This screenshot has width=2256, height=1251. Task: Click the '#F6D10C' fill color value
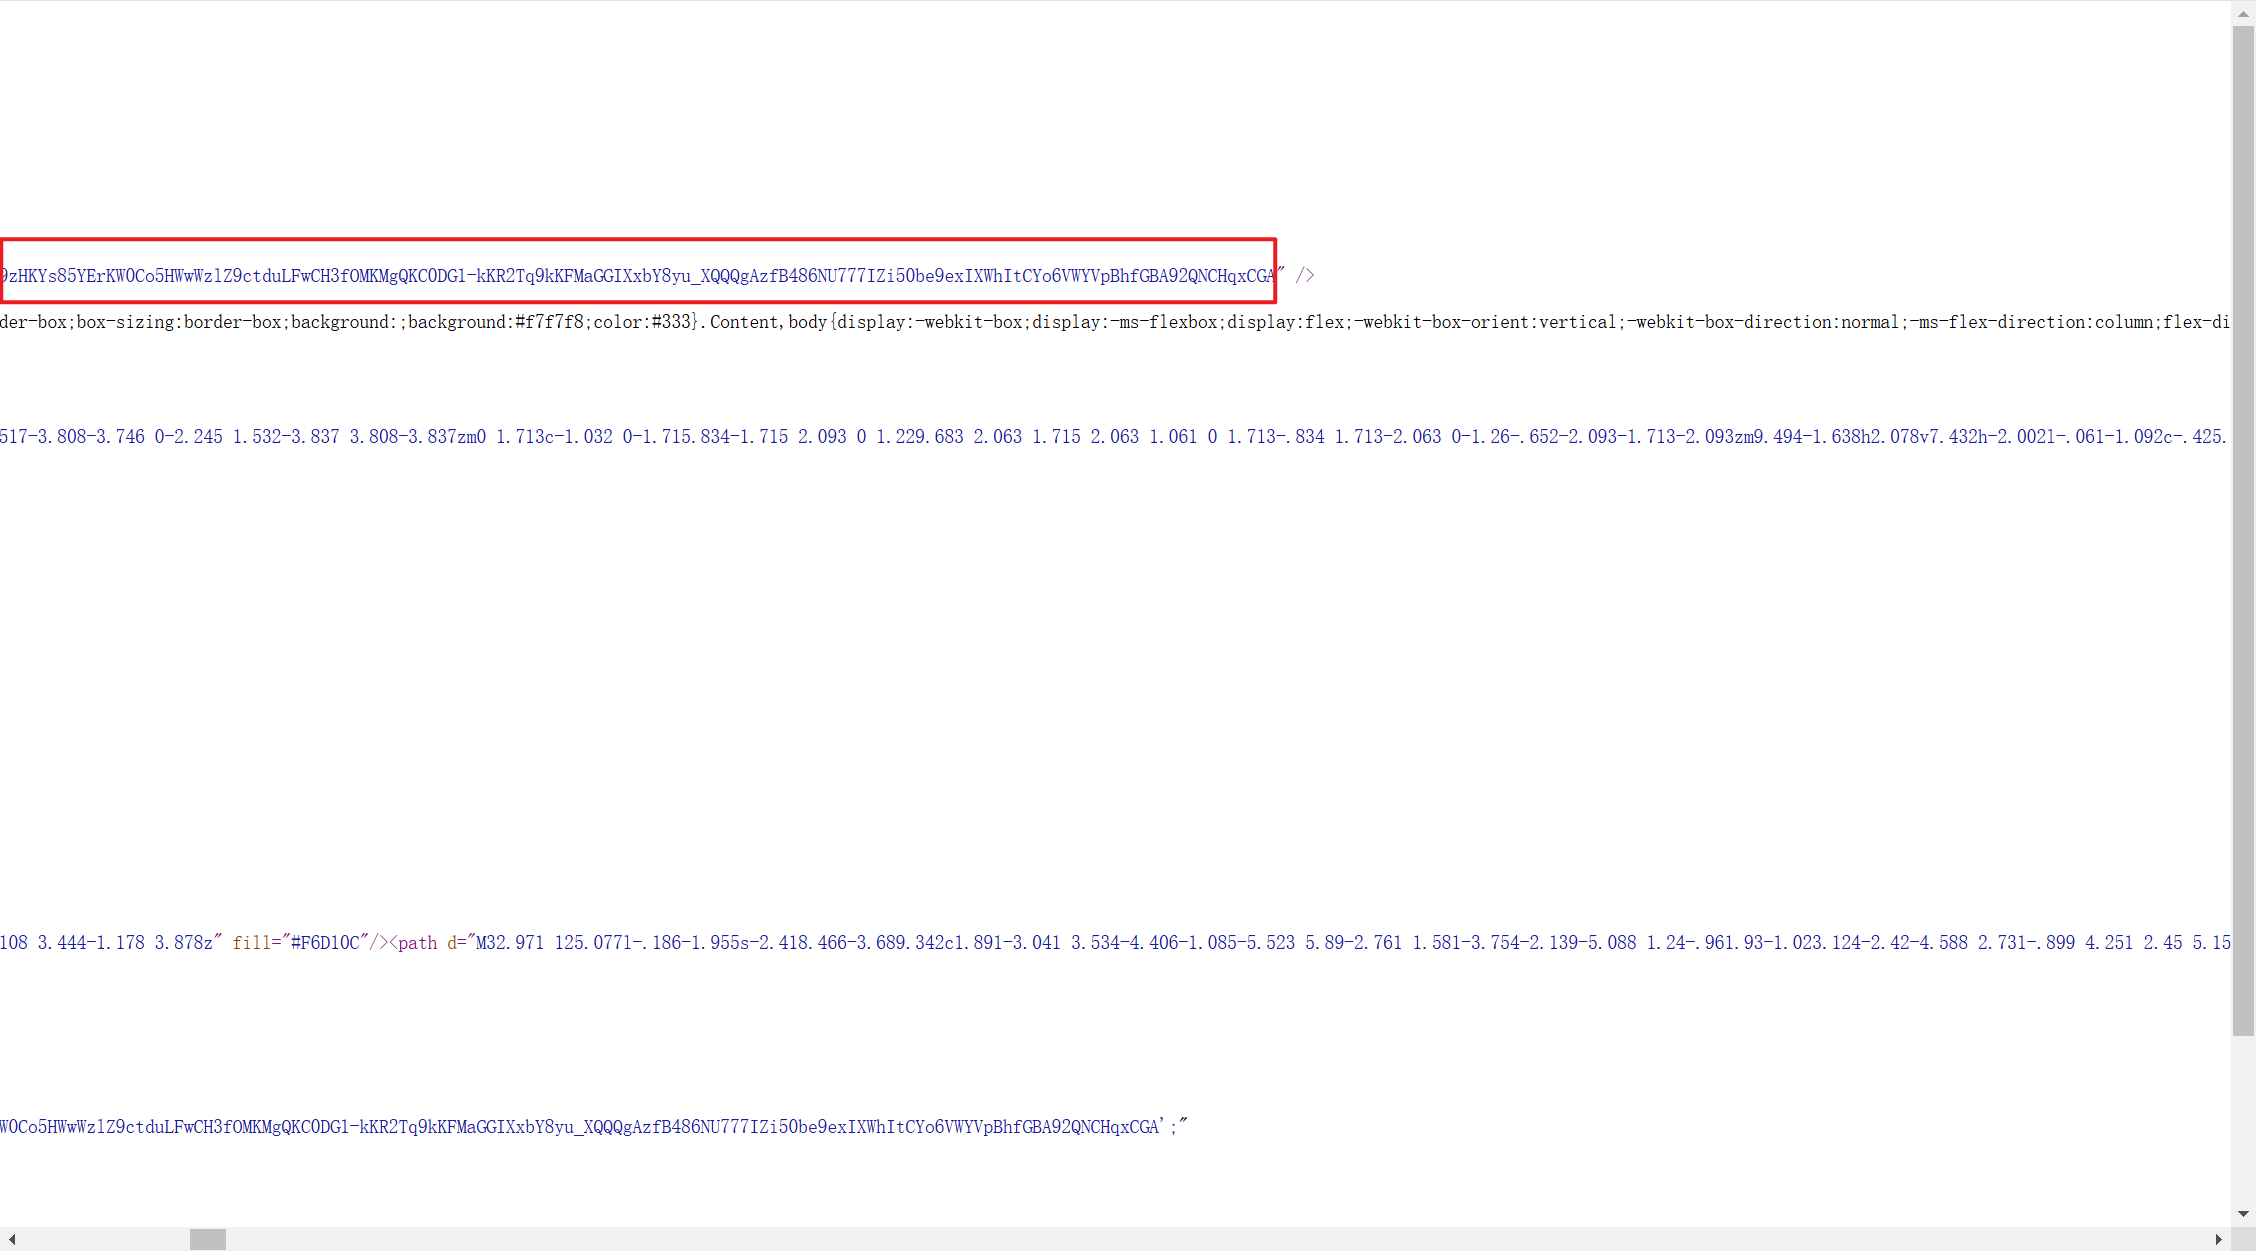click(325, 942)
